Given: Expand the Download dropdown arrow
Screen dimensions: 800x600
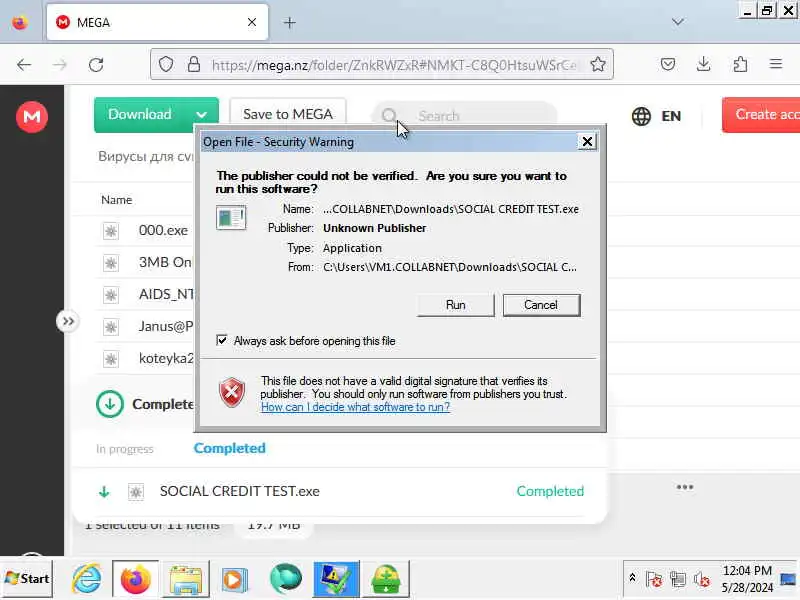Looking at the screenshot, I should click(202, 115).
